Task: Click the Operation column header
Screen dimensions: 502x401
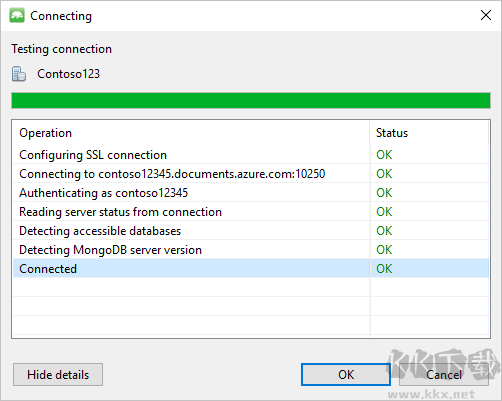Action: pyautogui.click(x=191, y=133)
